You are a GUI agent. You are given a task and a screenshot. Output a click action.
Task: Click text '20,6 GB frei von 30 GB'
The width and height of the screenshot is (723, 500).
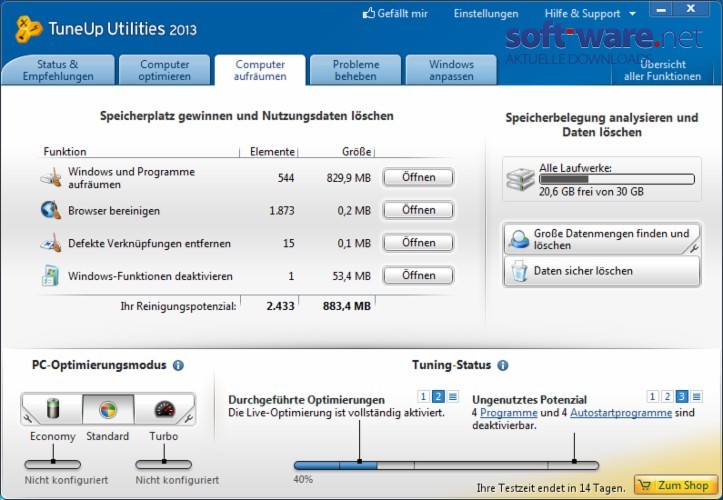(x=591, y=192)
